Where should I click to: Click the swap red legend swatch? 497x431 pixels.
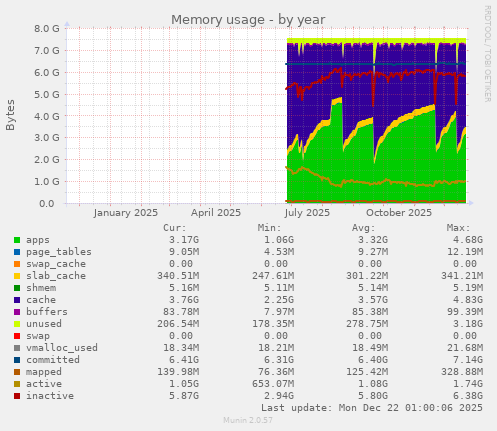[x=17, y=336]
